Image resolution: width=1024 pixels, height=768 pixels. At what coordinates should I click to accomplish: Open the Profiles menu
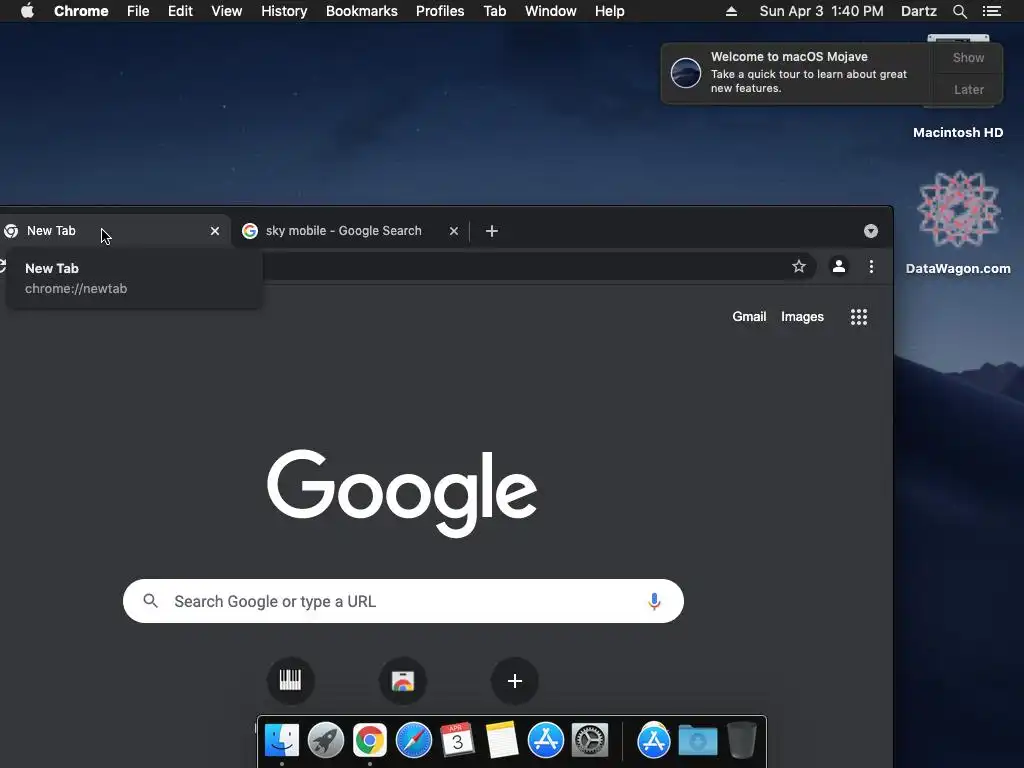point(440,11)
